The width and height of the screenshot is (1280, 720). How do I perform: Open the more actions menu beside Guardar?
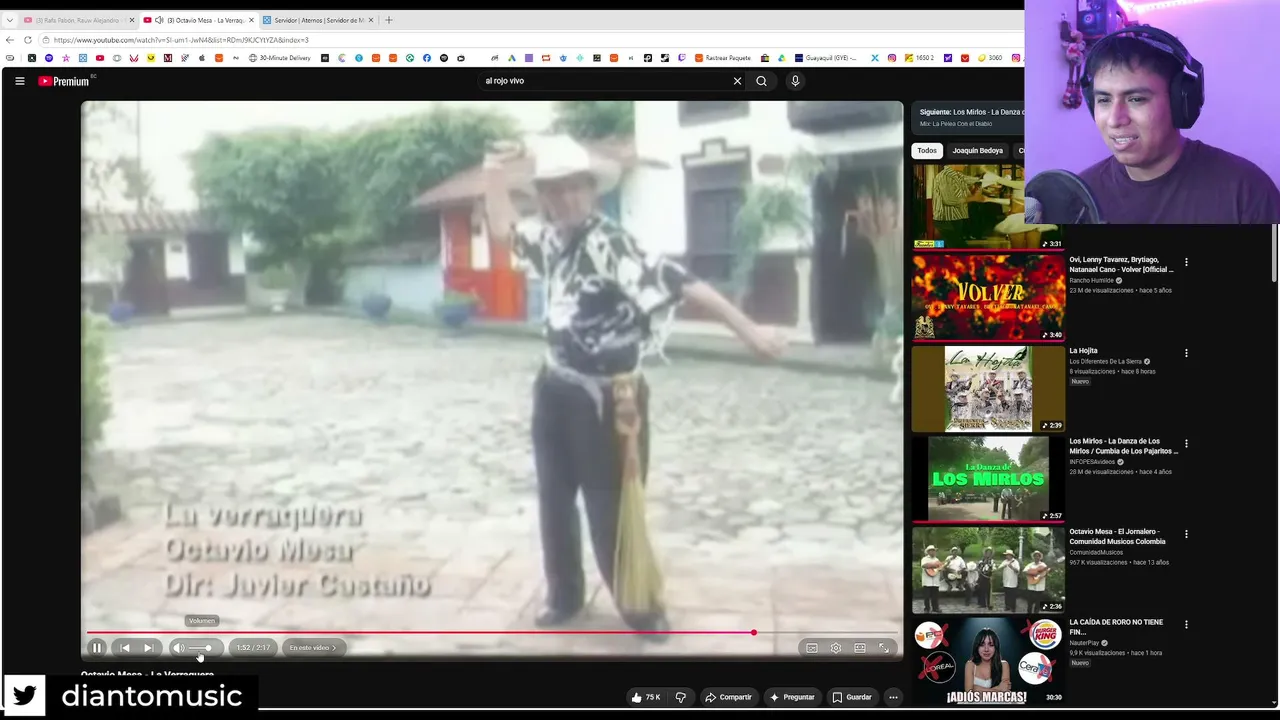click(x=893, y=697)
